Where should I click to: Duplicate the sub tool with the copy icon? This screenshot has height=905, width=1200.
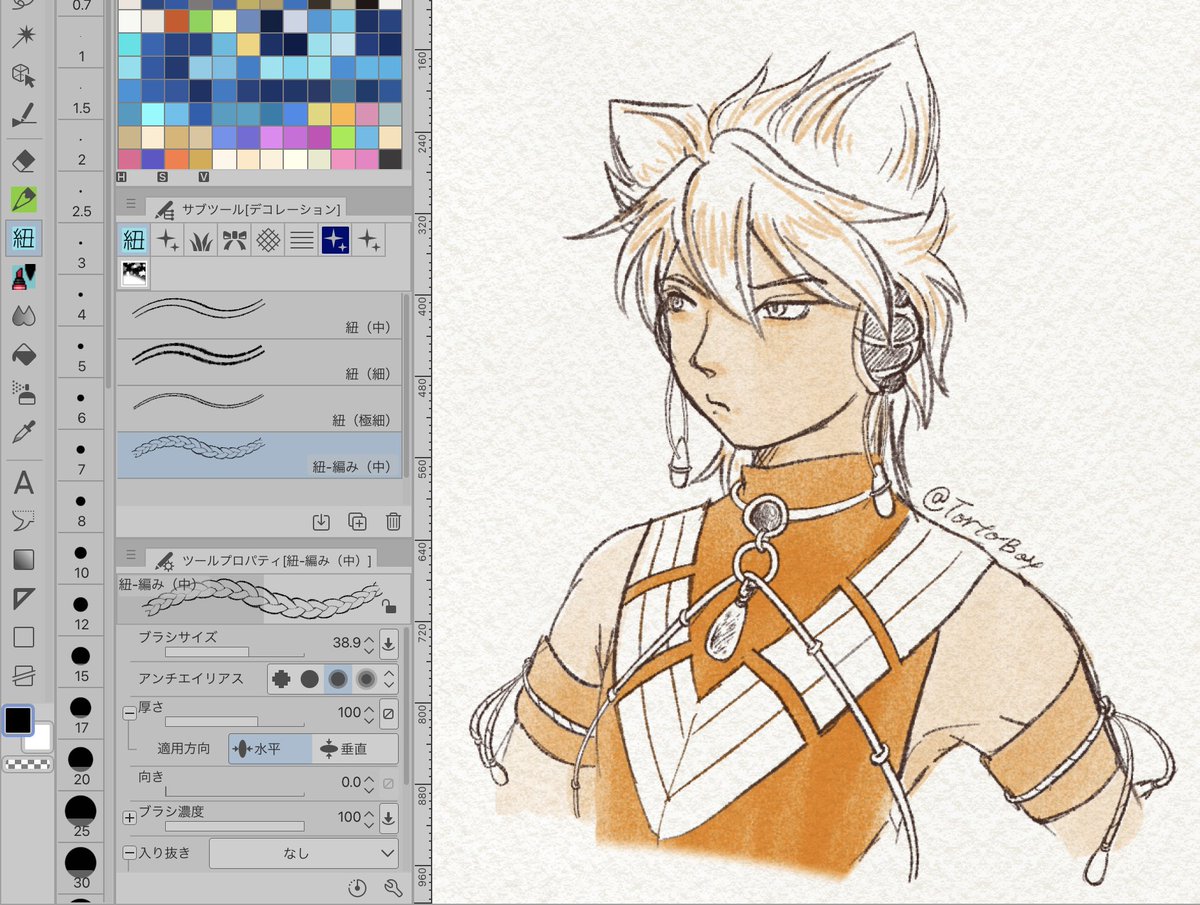pos(357,521)
